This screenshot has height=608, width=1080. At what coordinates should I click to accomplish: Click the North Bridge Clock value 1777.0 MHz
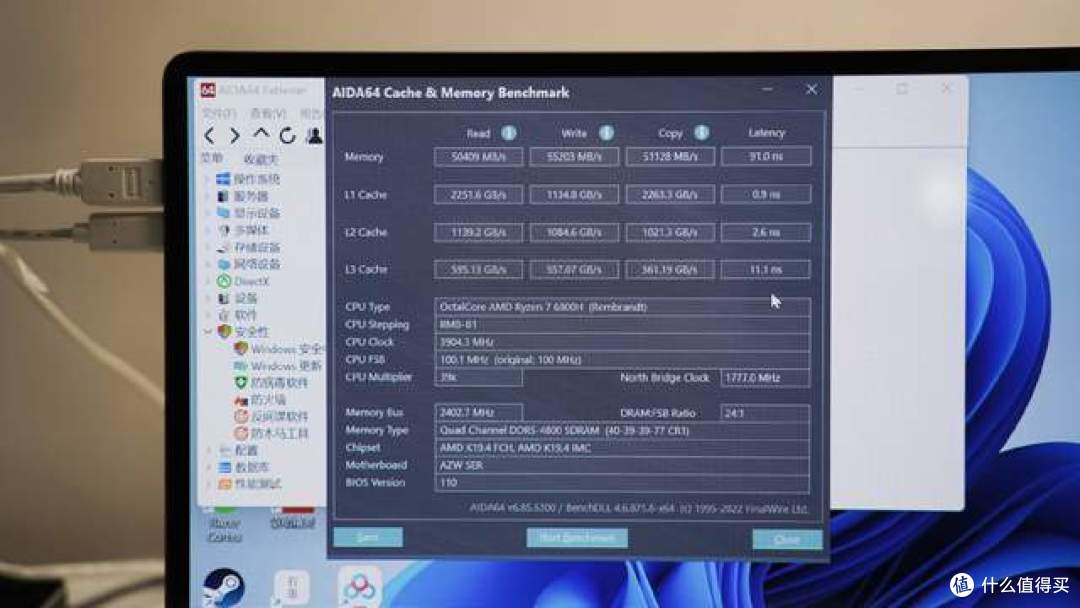pos(765,377)
